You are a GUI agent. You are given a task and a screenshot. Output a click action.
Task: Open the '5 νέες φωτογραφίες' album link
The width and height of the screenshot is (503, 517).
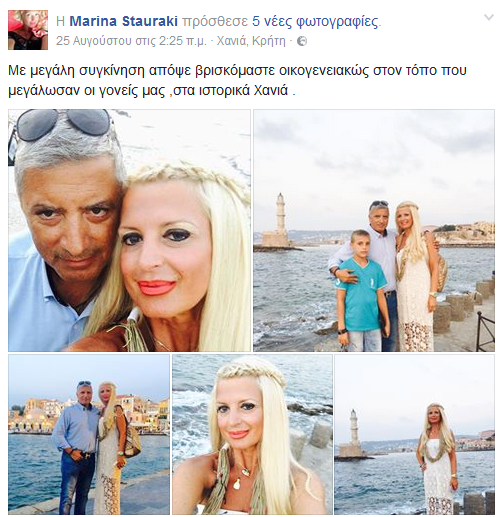315,22
